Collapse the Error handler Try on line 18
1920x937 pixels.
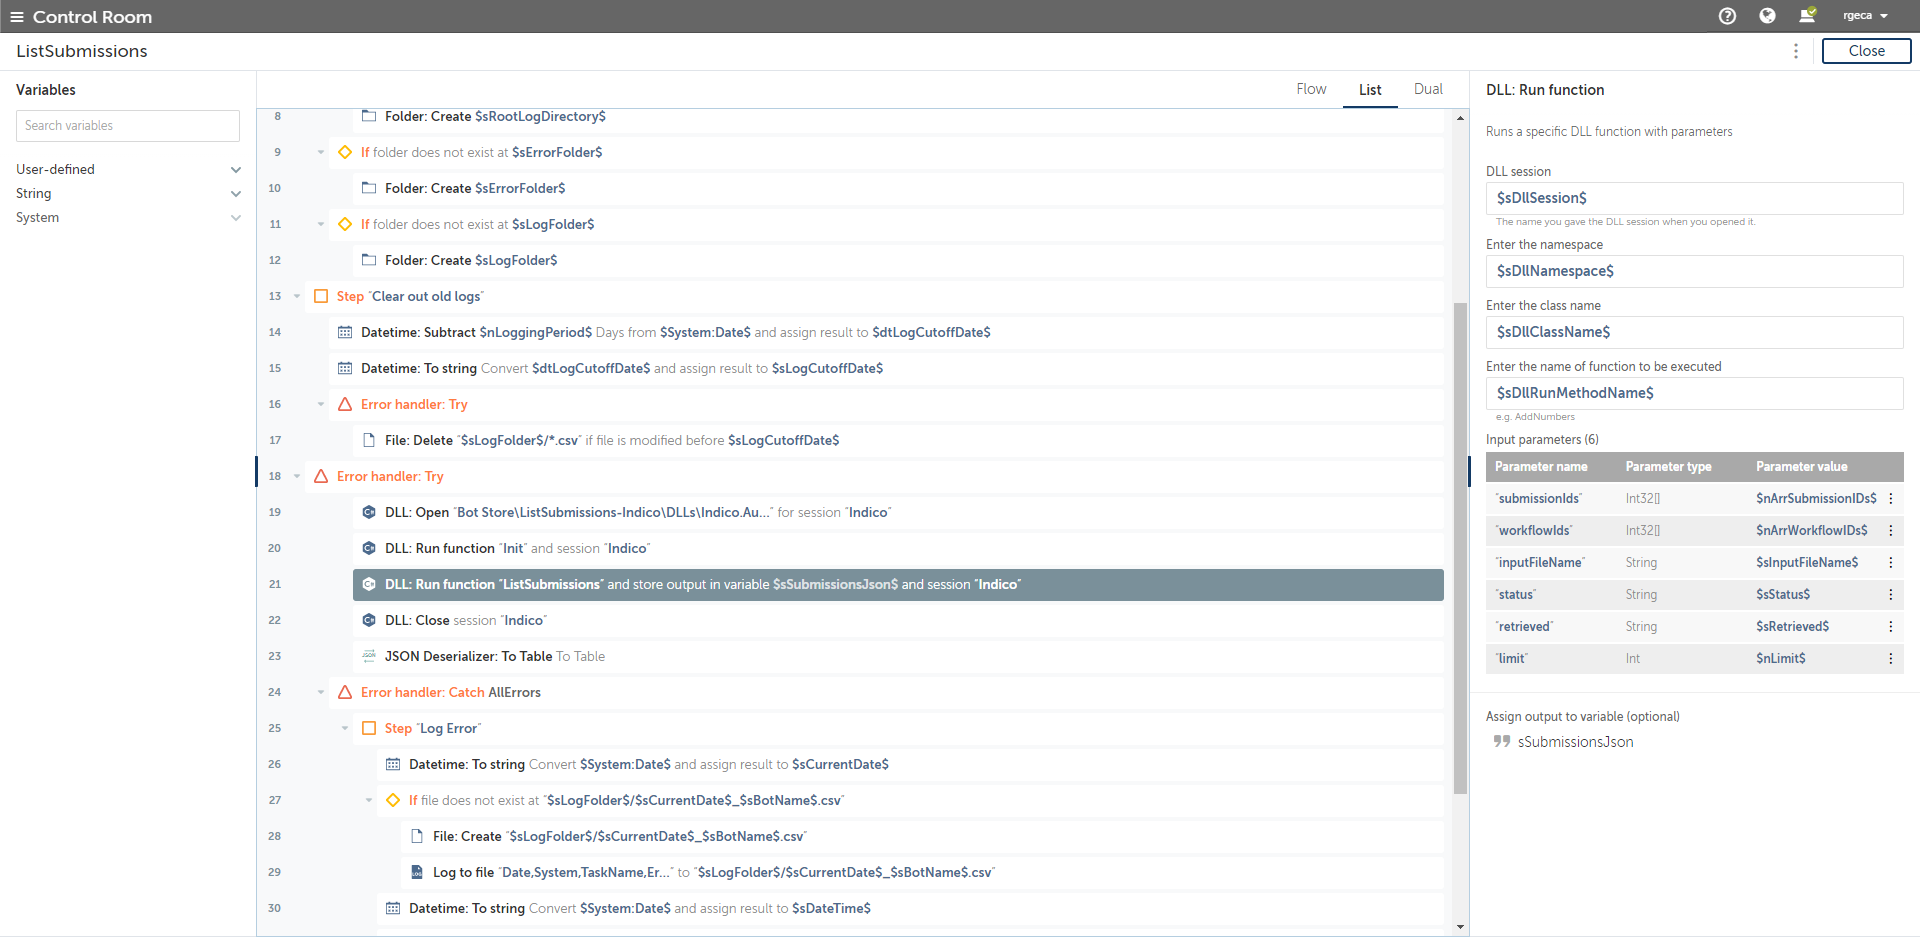click(297, 476)
